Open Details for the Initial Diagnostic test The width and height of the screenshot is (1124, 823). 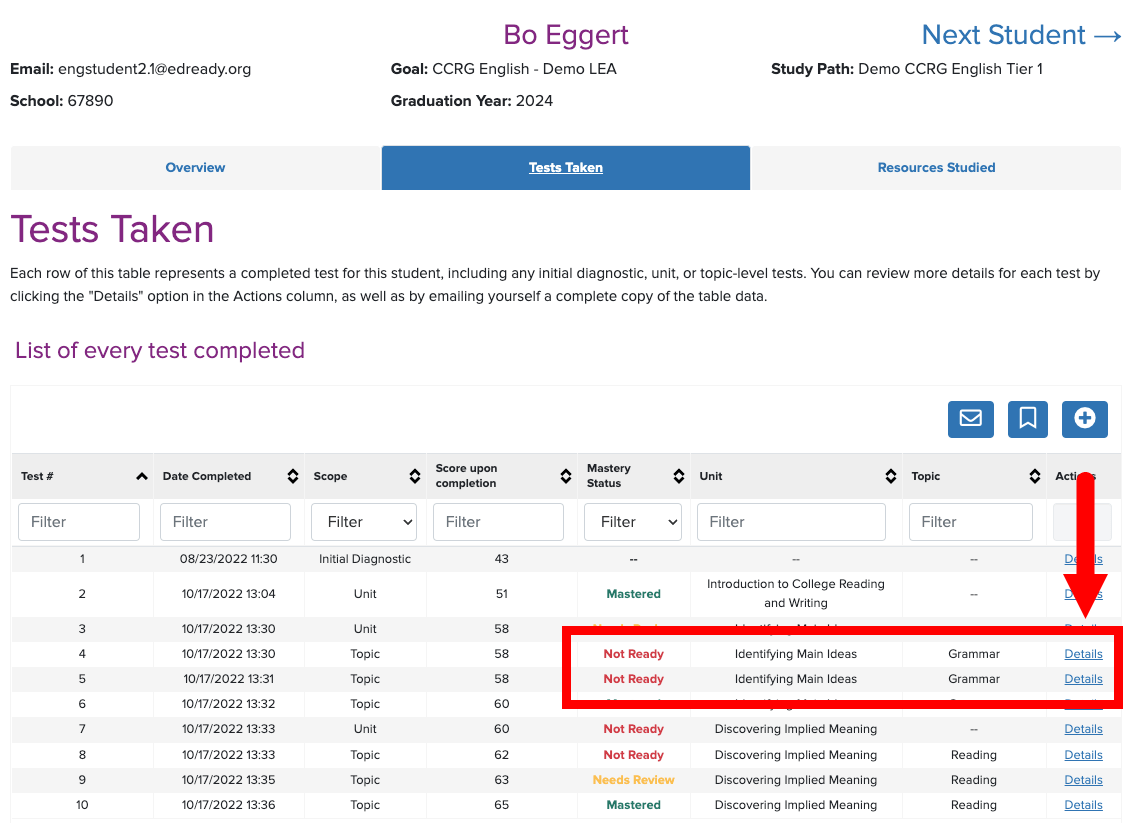tap(1083, 558)
